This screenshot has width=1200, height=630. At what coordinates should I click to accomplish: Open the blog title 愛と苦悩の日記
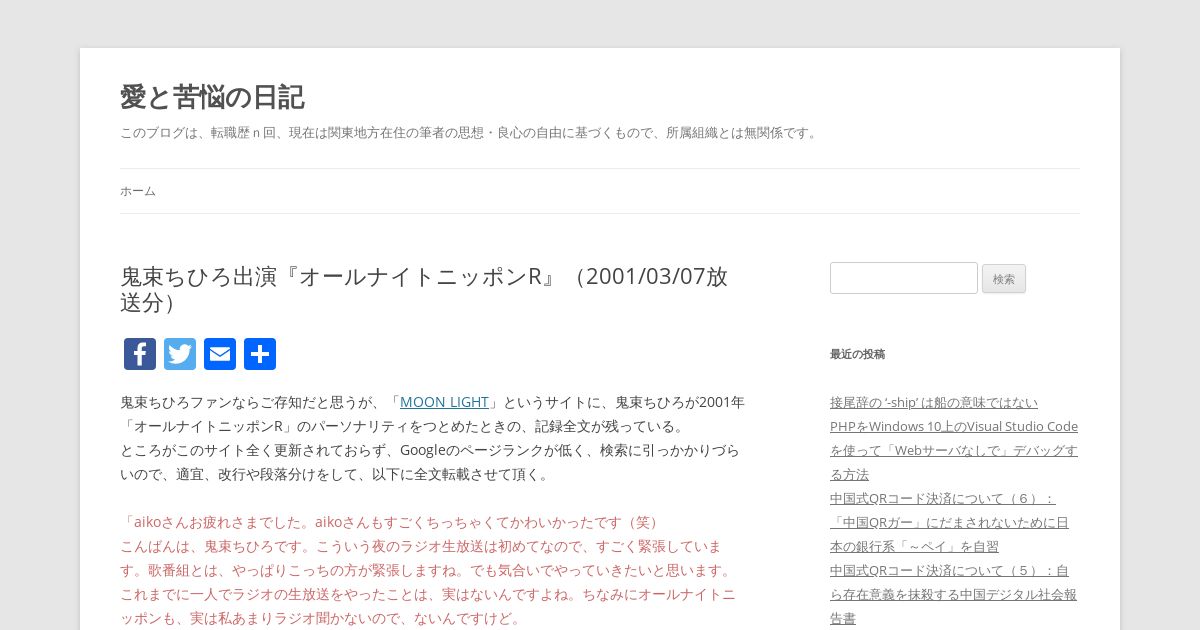212,97
